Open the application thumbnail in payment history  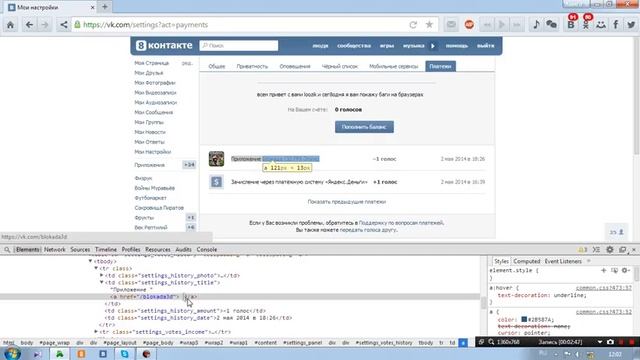[216, 159]
